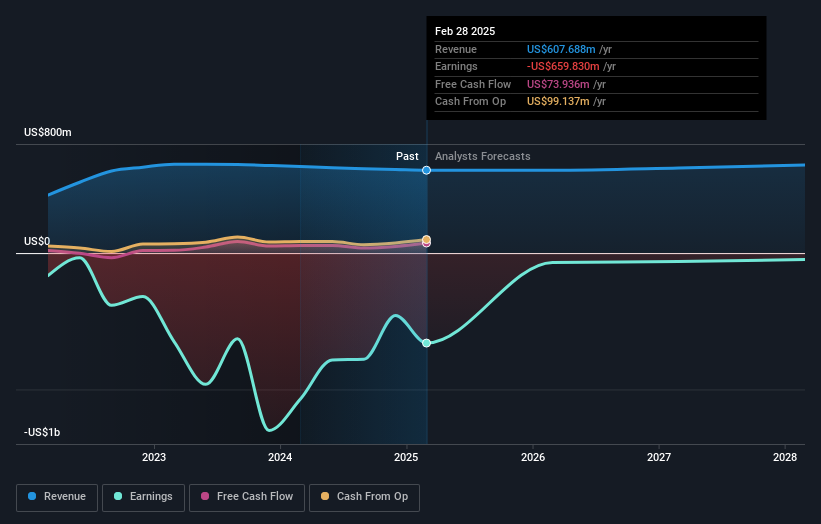The width and height of the screenshot is (821, 524).
Task: Click the Feb 28 2025 tooltip date
Action: (x=465, y=31)
